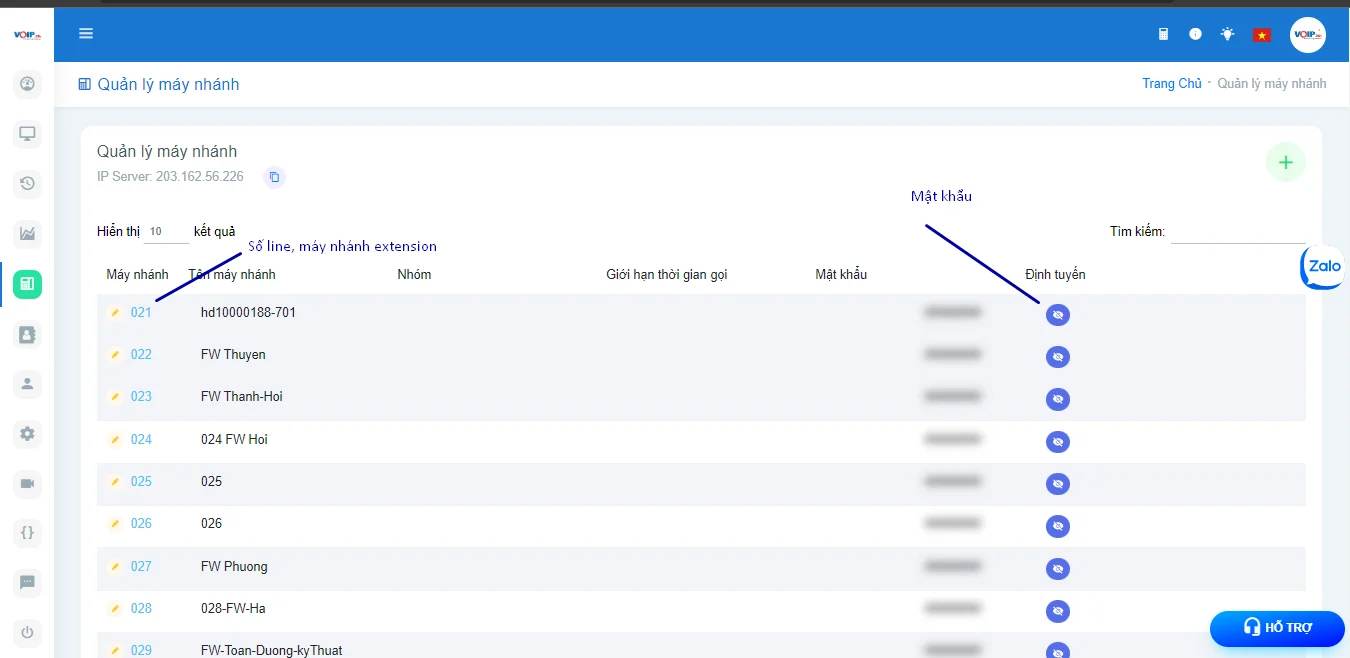Open the contacts book sidebar icon
This screenshot has width=1350, height=658.
coord(27,335)
